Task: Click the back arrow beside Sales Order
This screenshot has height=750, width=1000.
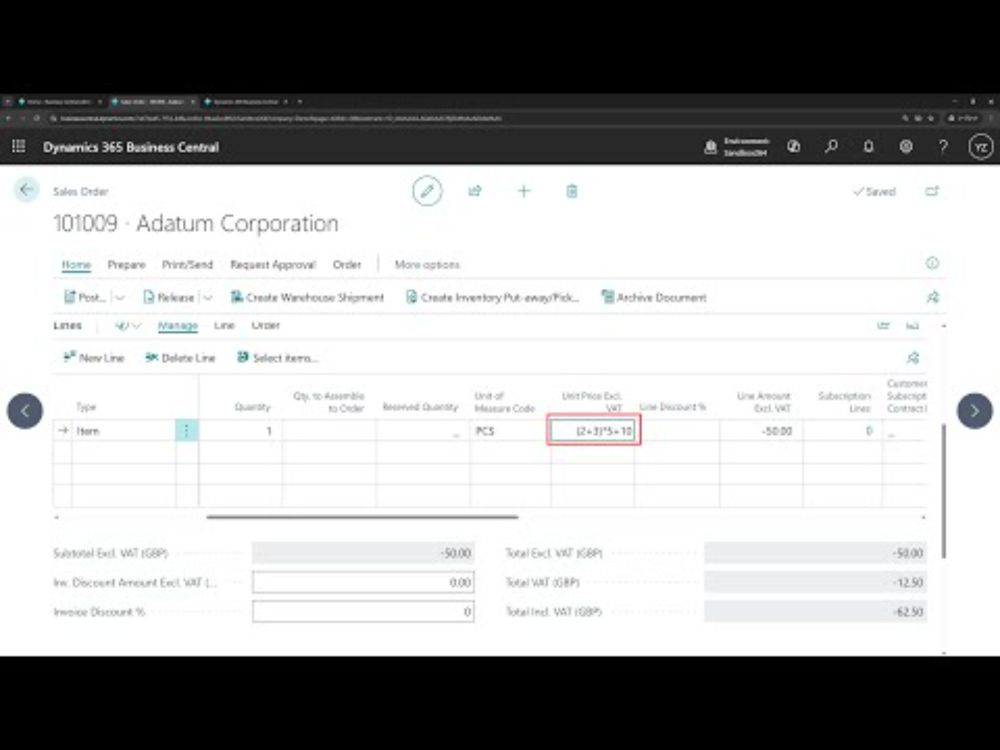Action: 26,190
